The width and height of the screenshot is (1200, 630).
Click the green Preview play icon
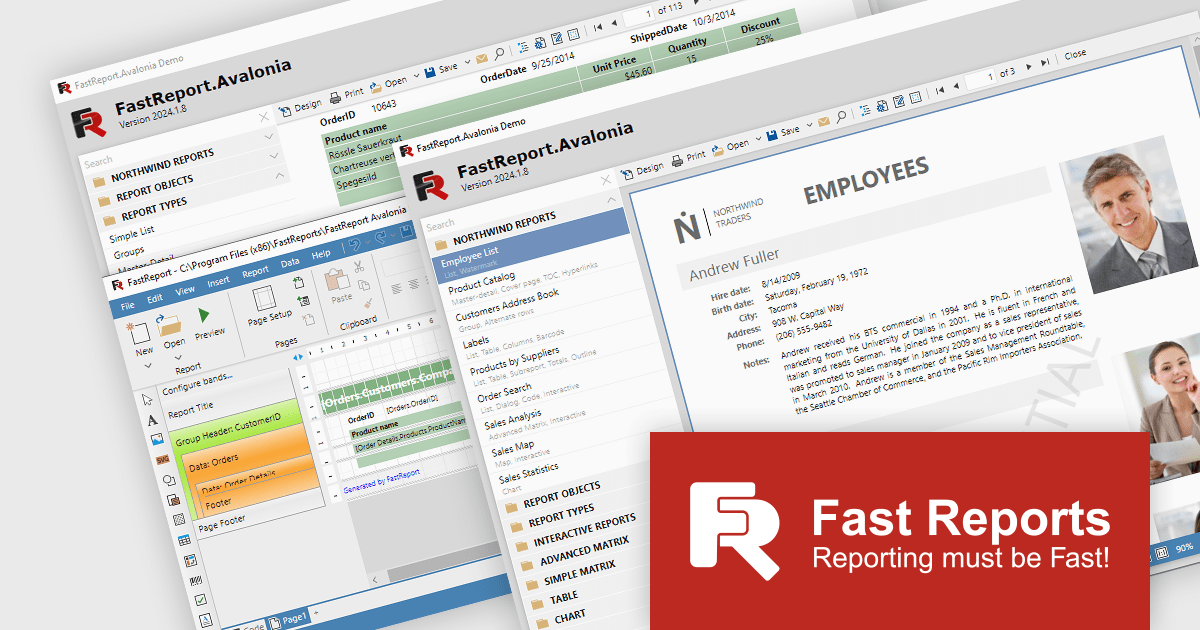[204, 314]
